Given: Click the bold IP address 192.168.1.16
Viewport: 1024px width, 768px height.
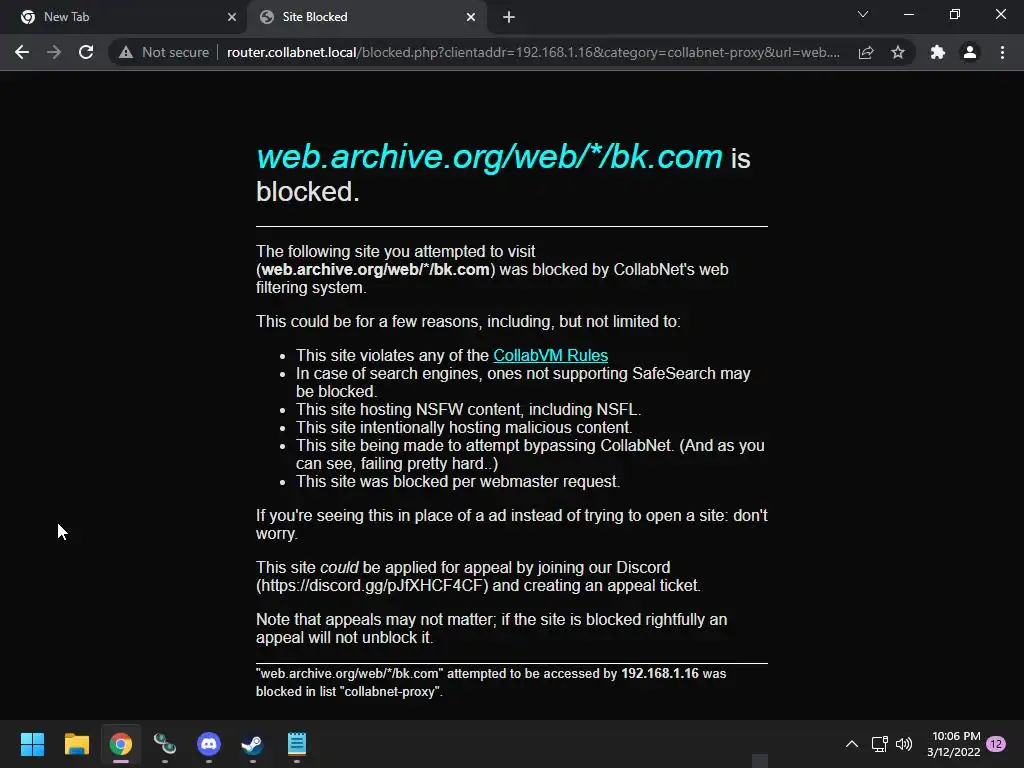Looking at the screenshot, I should [x=660, y=673].
